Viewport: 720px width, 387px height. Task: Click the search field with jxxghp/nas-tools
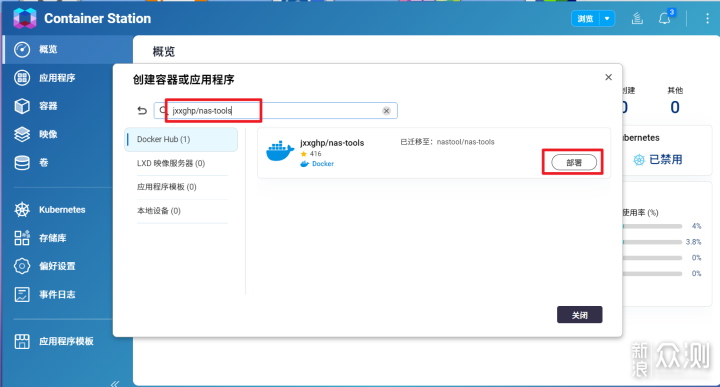click(x=276, y=111)
